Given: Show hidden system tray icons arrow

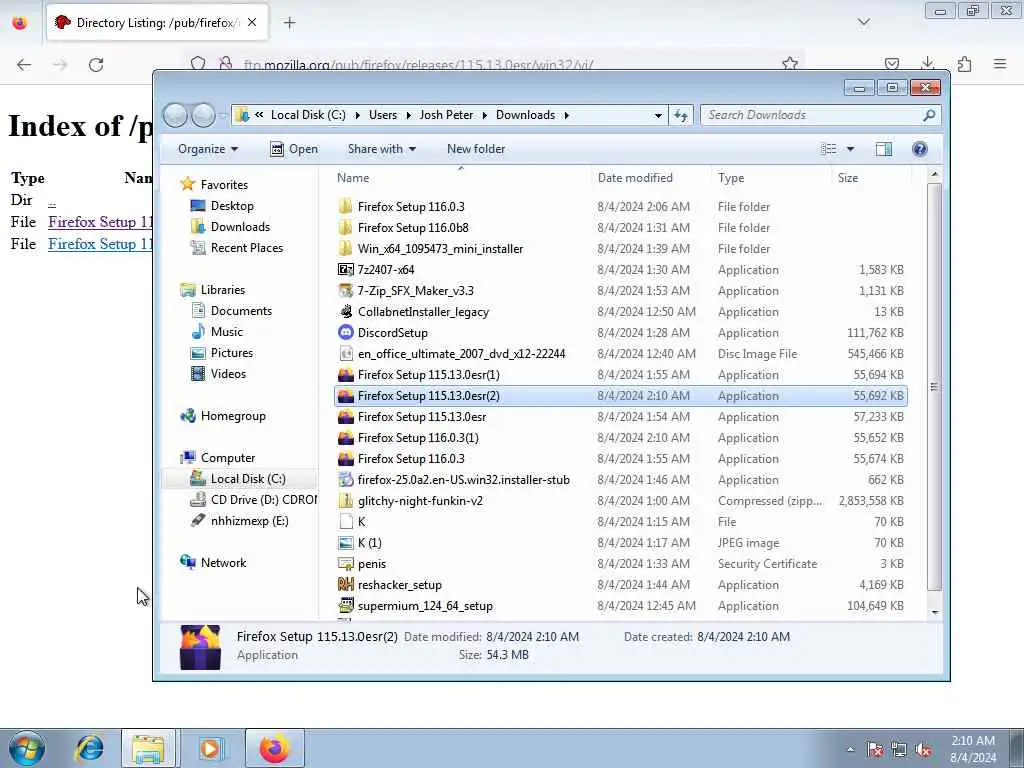Looking at the screenshot, I should [x=850, y=750].
